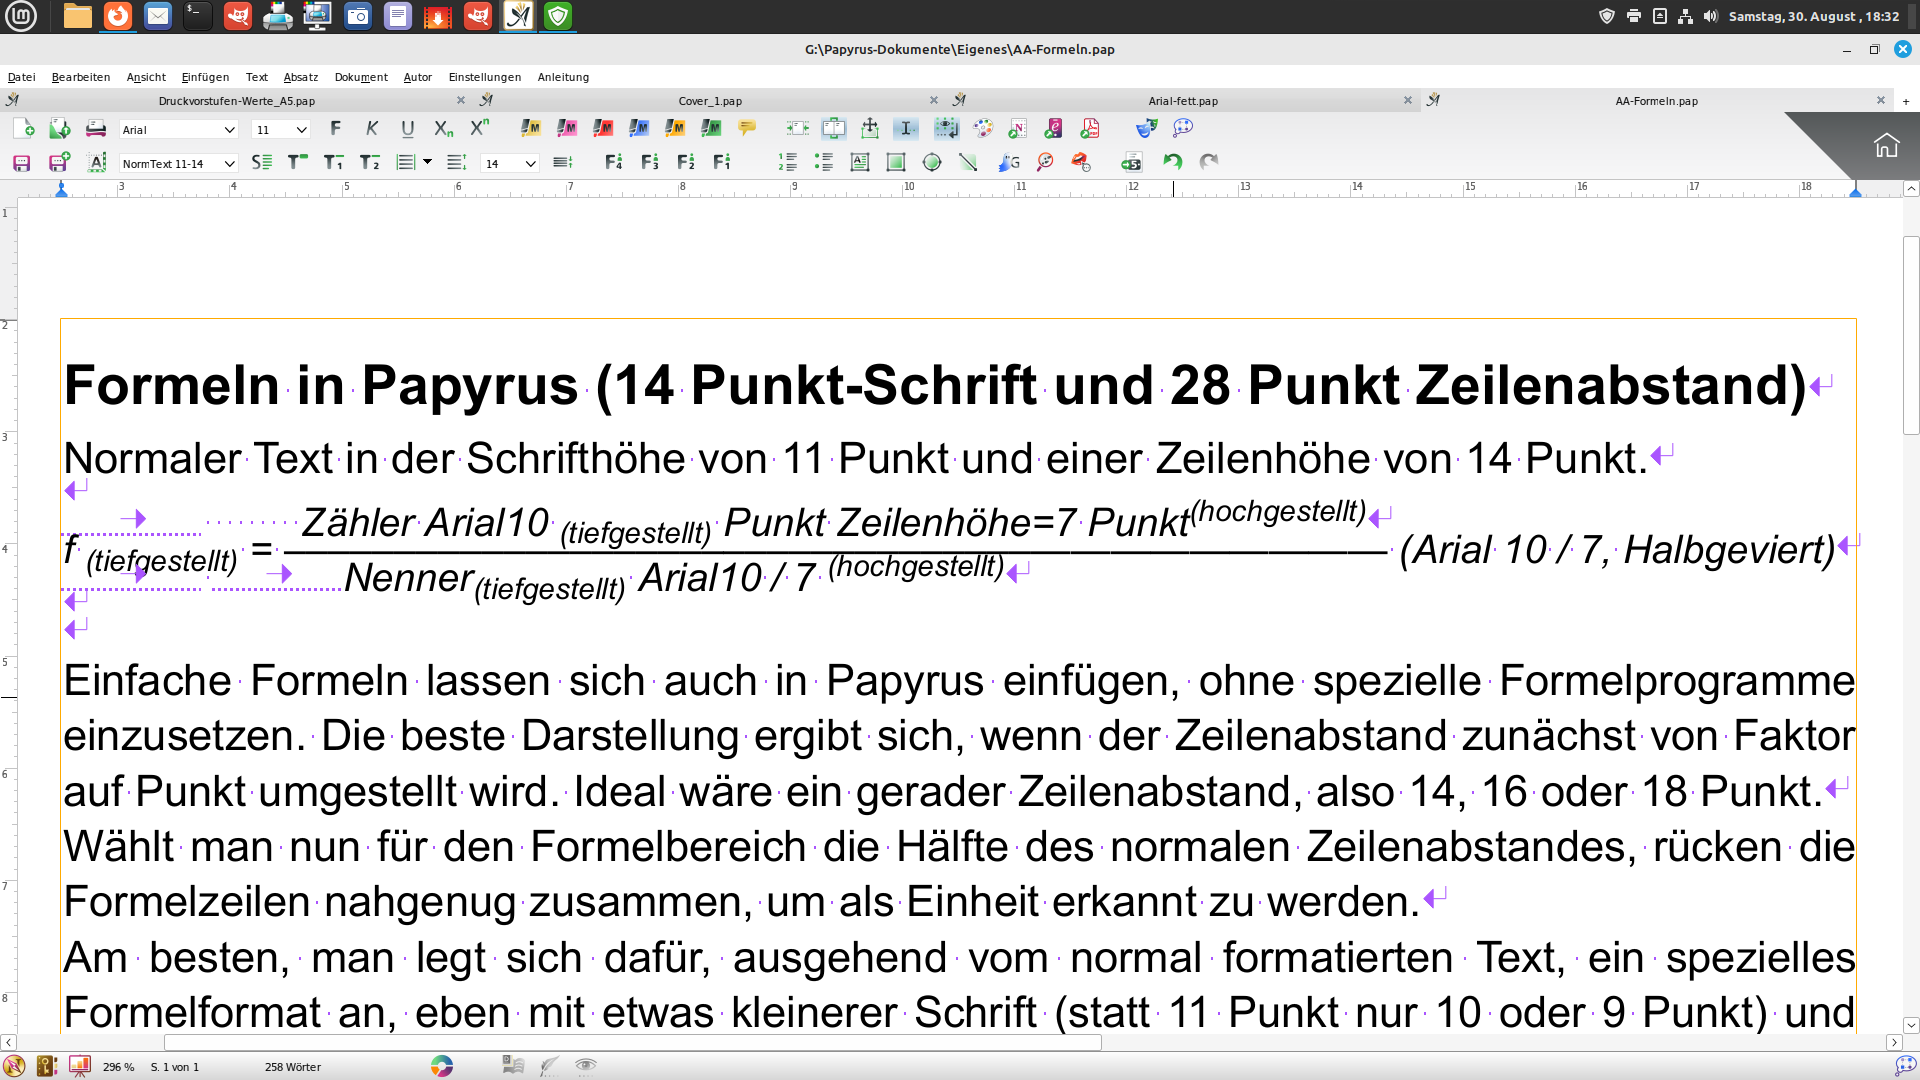Select the line drawing tool
This screenshot has width=1920, height=1080.
coord(968,162)
